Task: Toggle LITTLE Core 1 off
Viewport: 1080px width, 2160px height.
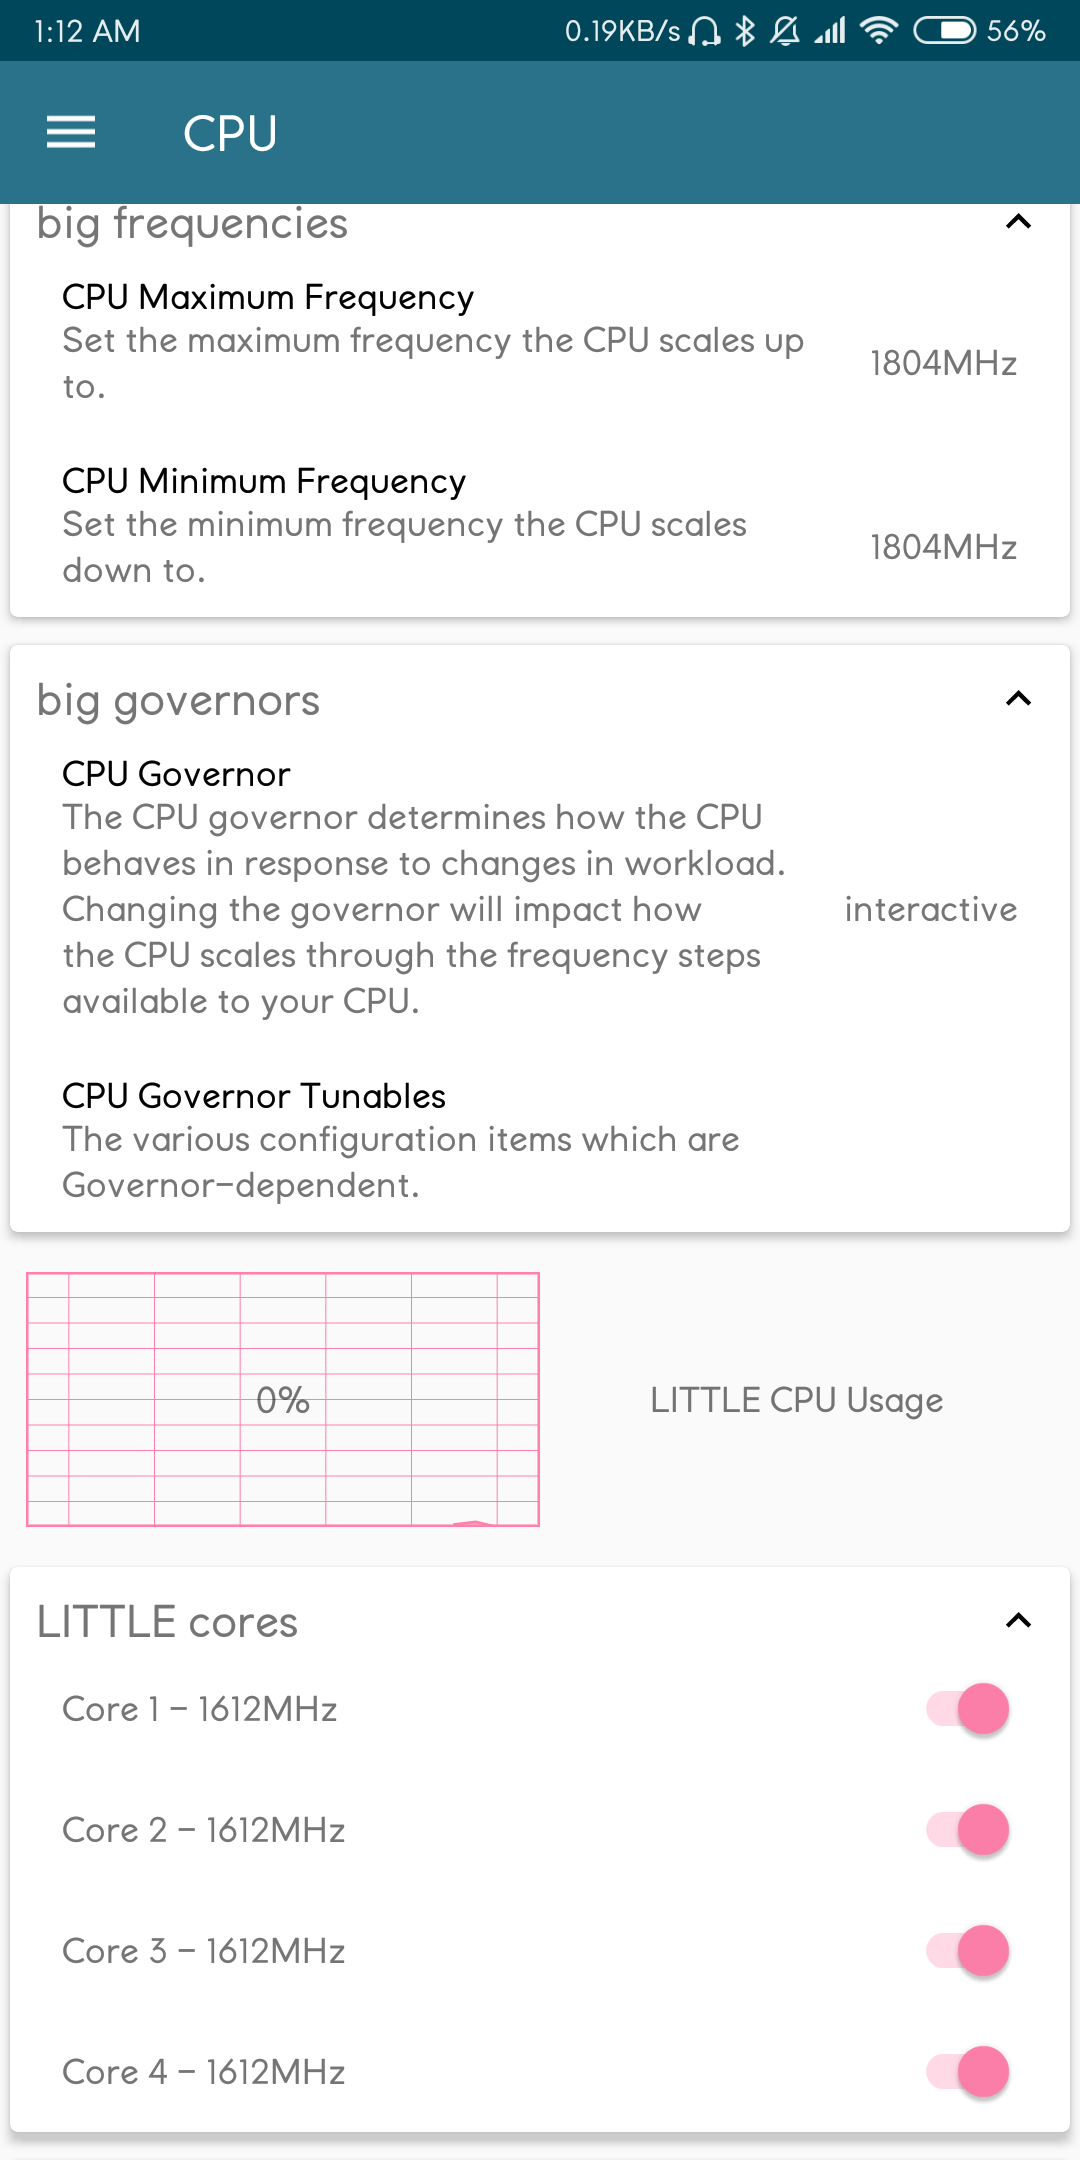Action: [x=967, y=1709]
